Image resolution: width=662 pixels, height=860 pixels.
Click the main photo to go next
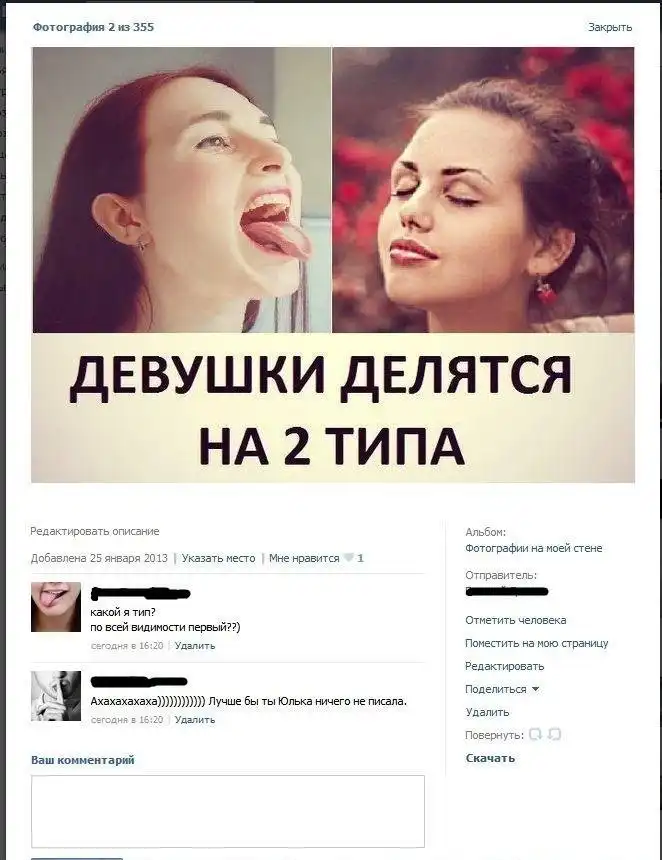pyautogui.click(x=333, y=265)
